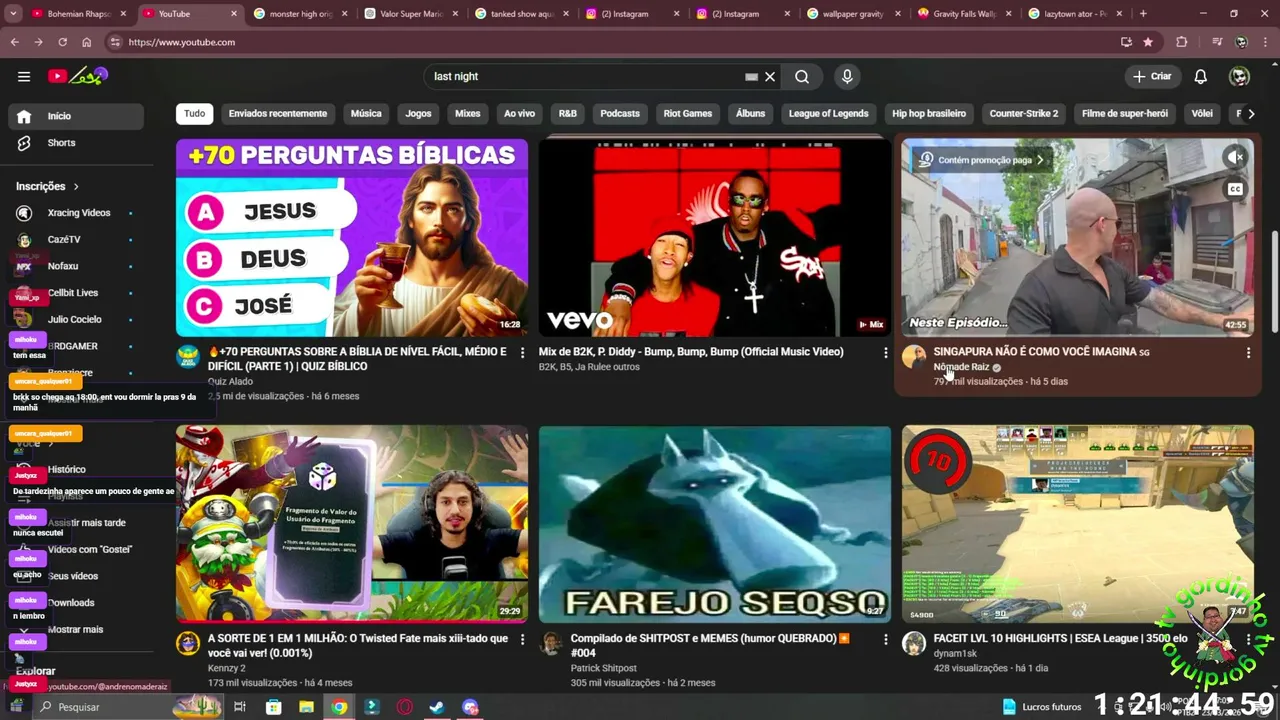
Task: Click the bookmark star icon
Action: [1148, 42]
